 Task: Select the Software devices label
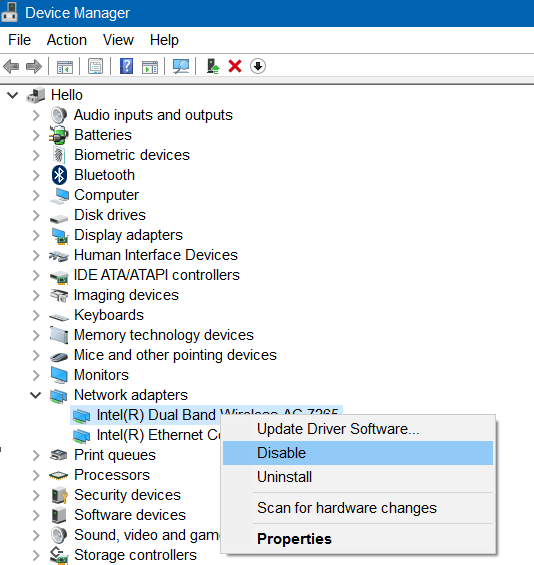[130, 515]
